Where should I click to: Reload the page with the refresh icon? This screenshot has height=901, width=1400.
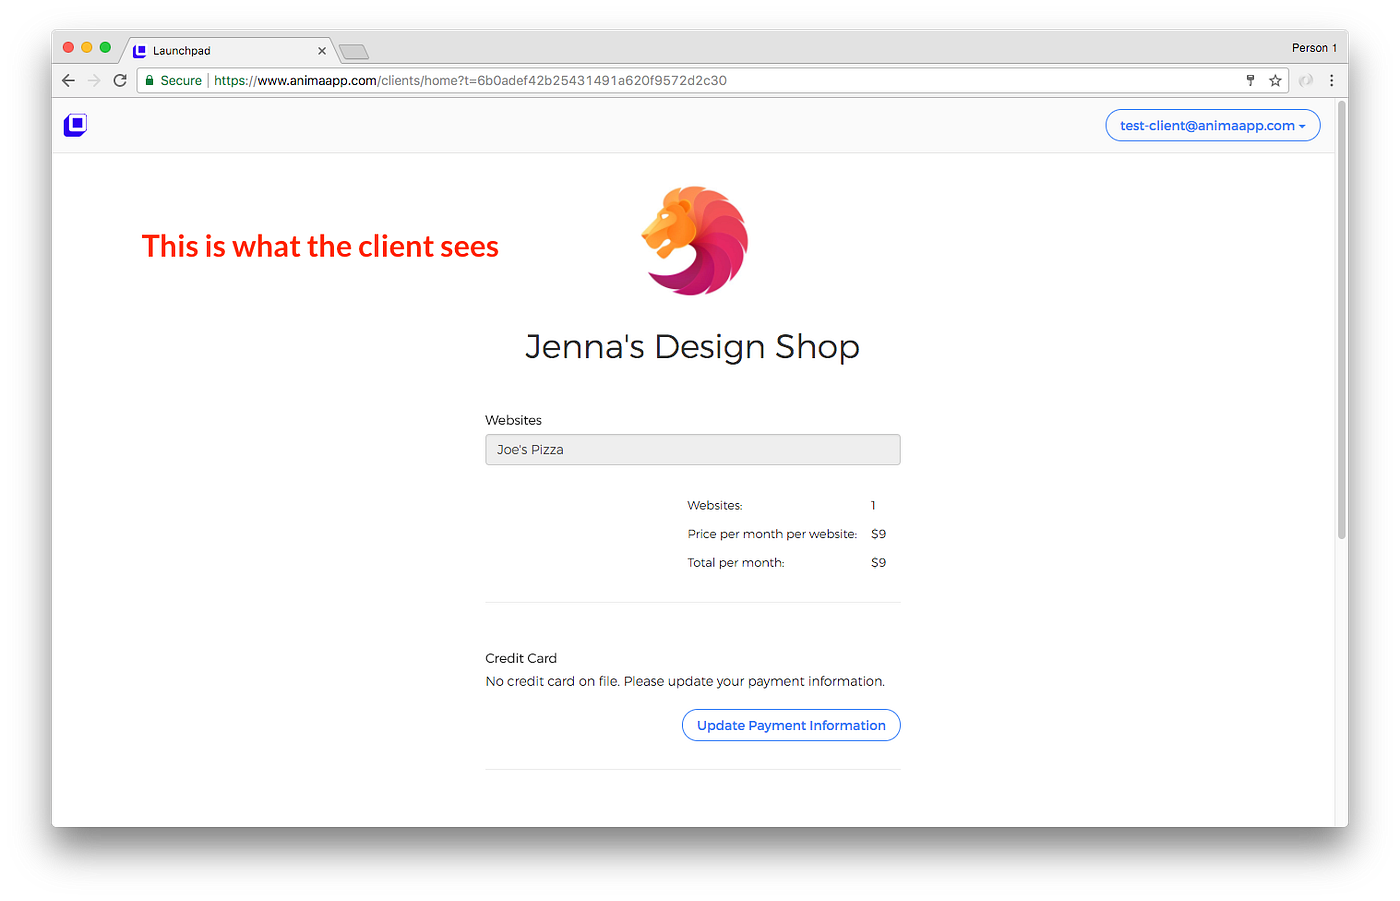[x=120, y=81]
